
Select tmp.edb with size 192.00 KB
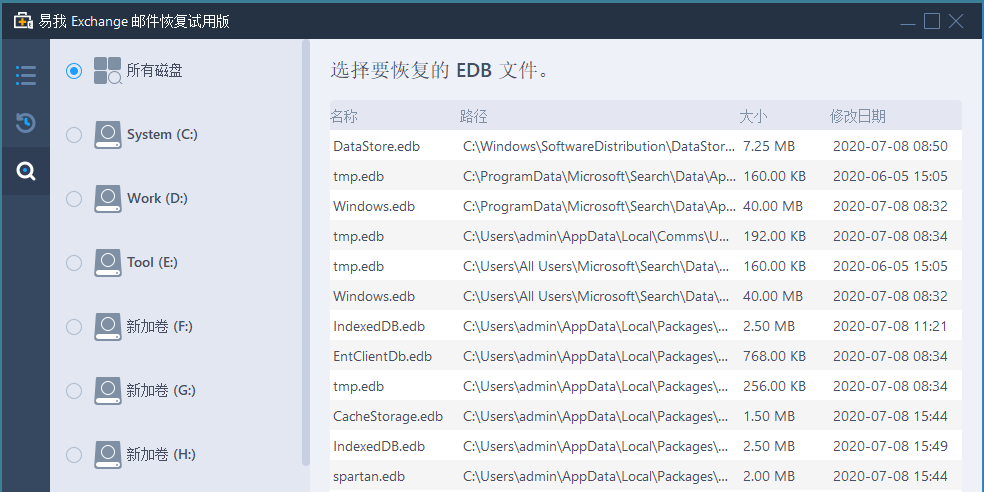coord(646,237)
